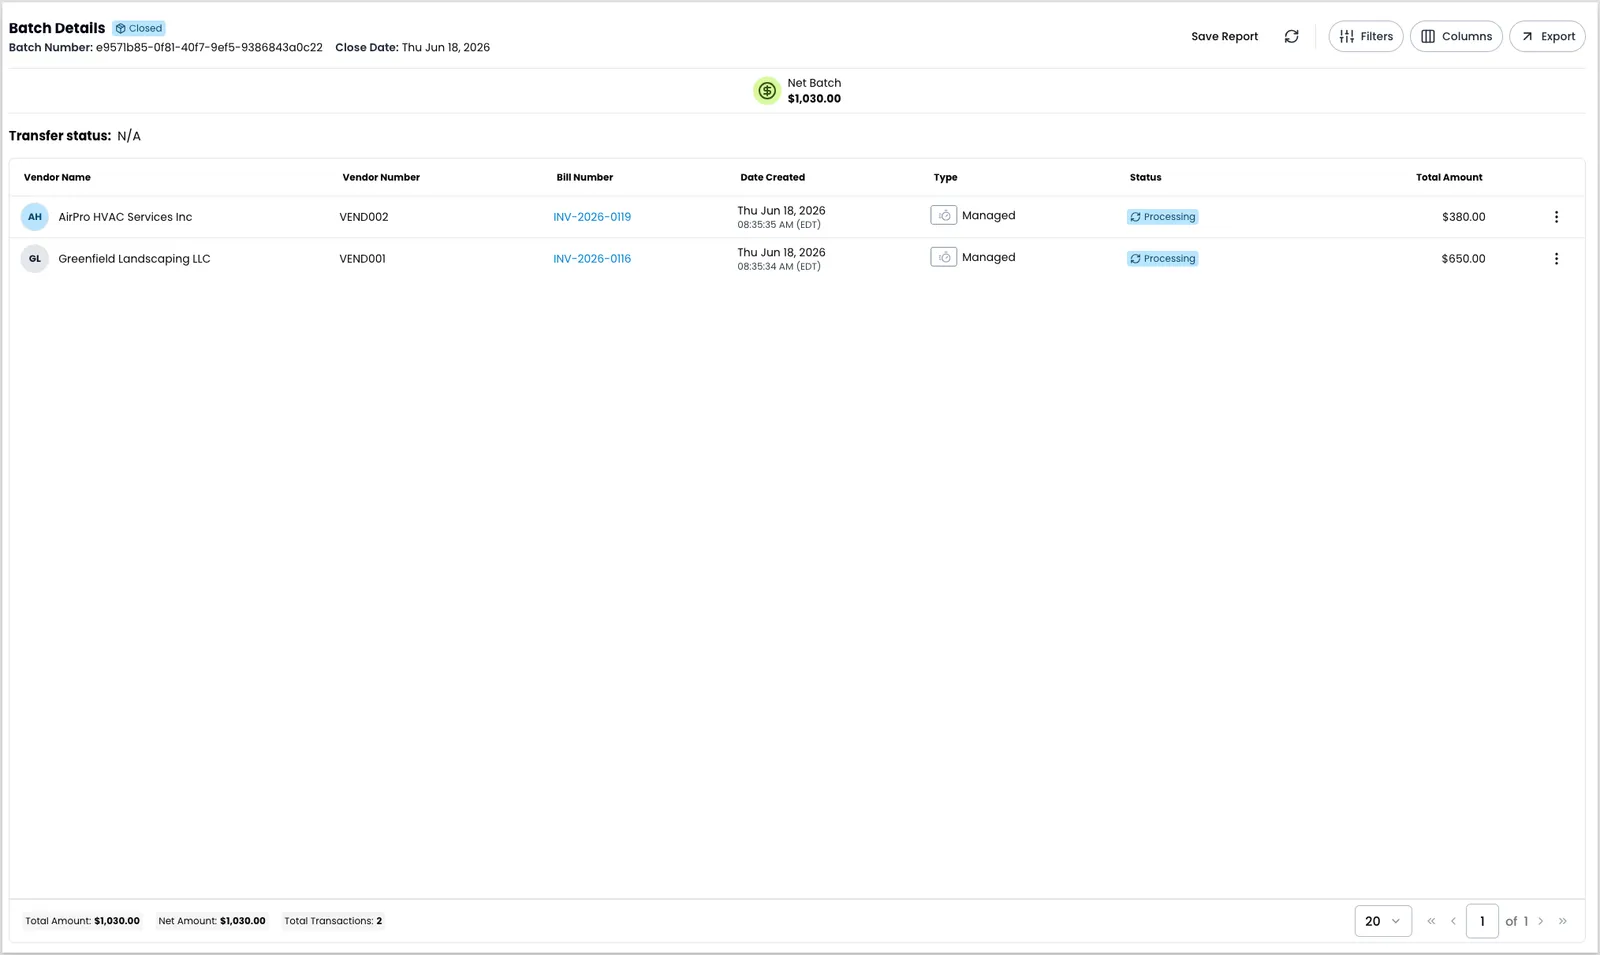Click the $380.00 total amount cell
The width and height of the screenshot is (1600, 955).
(1464, 217)
